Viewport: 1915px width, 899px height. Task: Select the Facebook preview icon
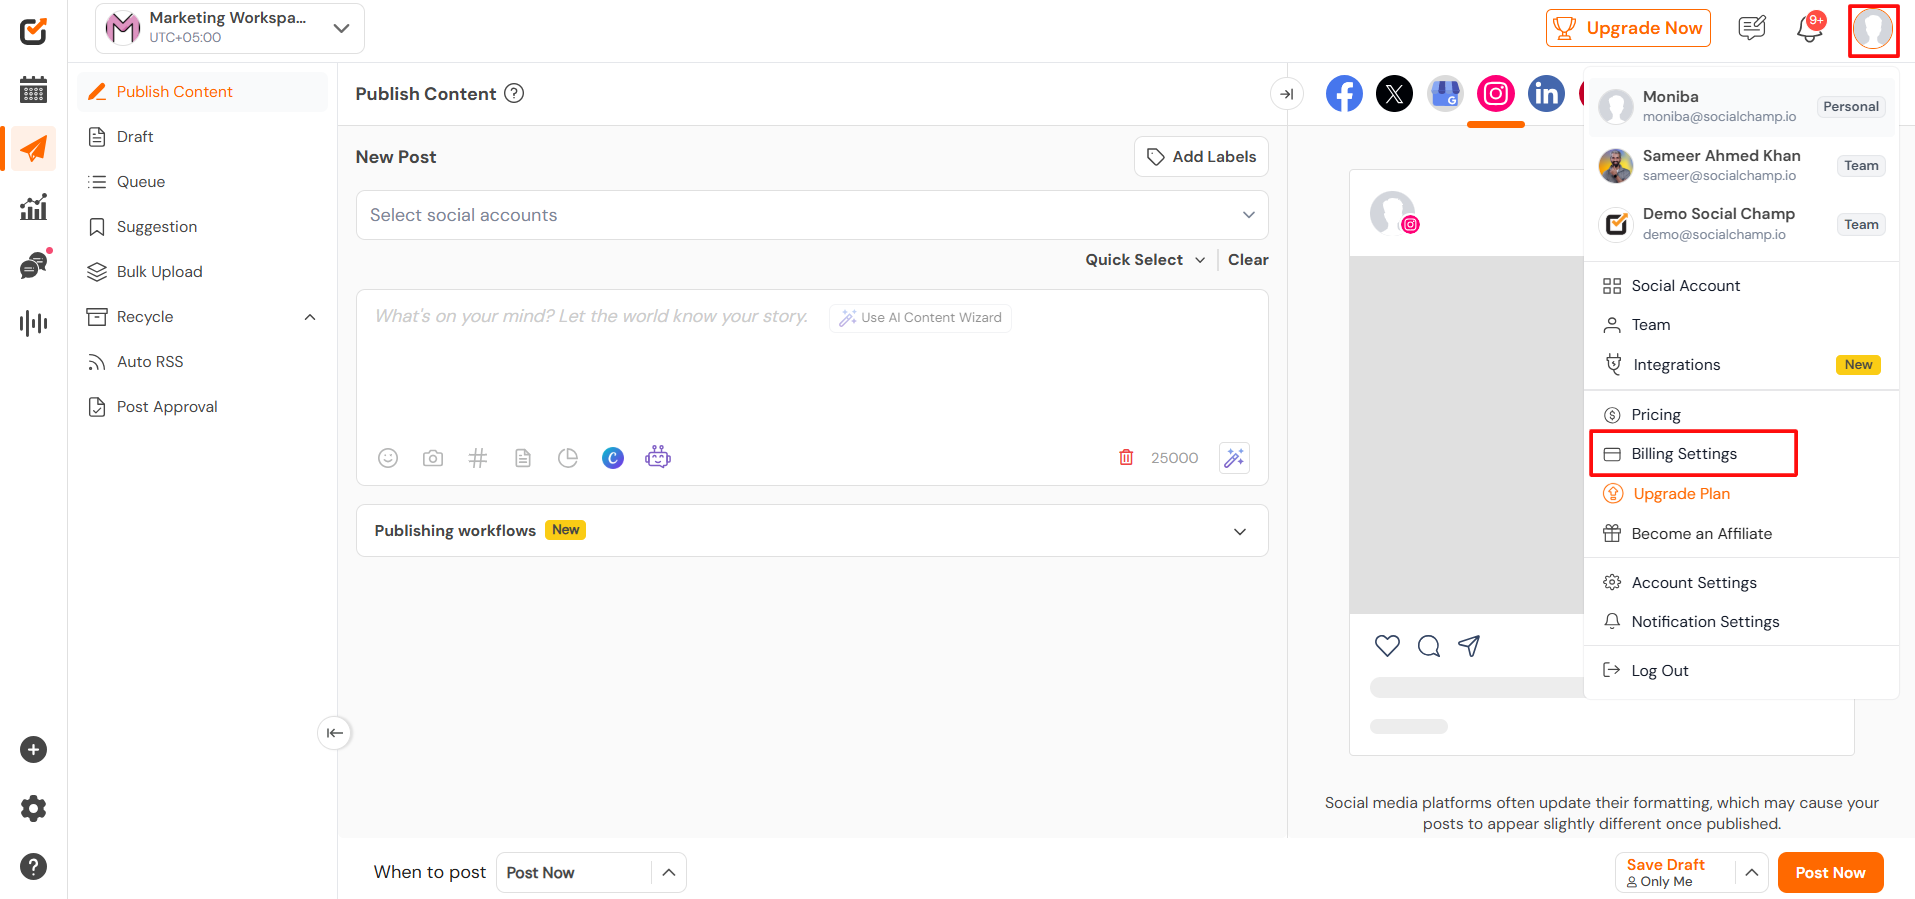click(1344, 94)
